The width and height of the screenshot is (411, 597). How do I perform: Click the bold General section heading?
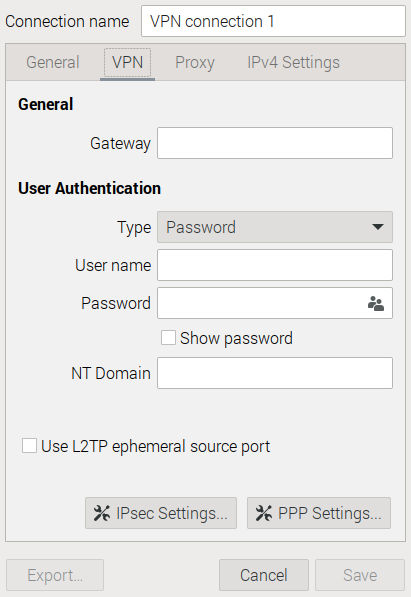46,104
